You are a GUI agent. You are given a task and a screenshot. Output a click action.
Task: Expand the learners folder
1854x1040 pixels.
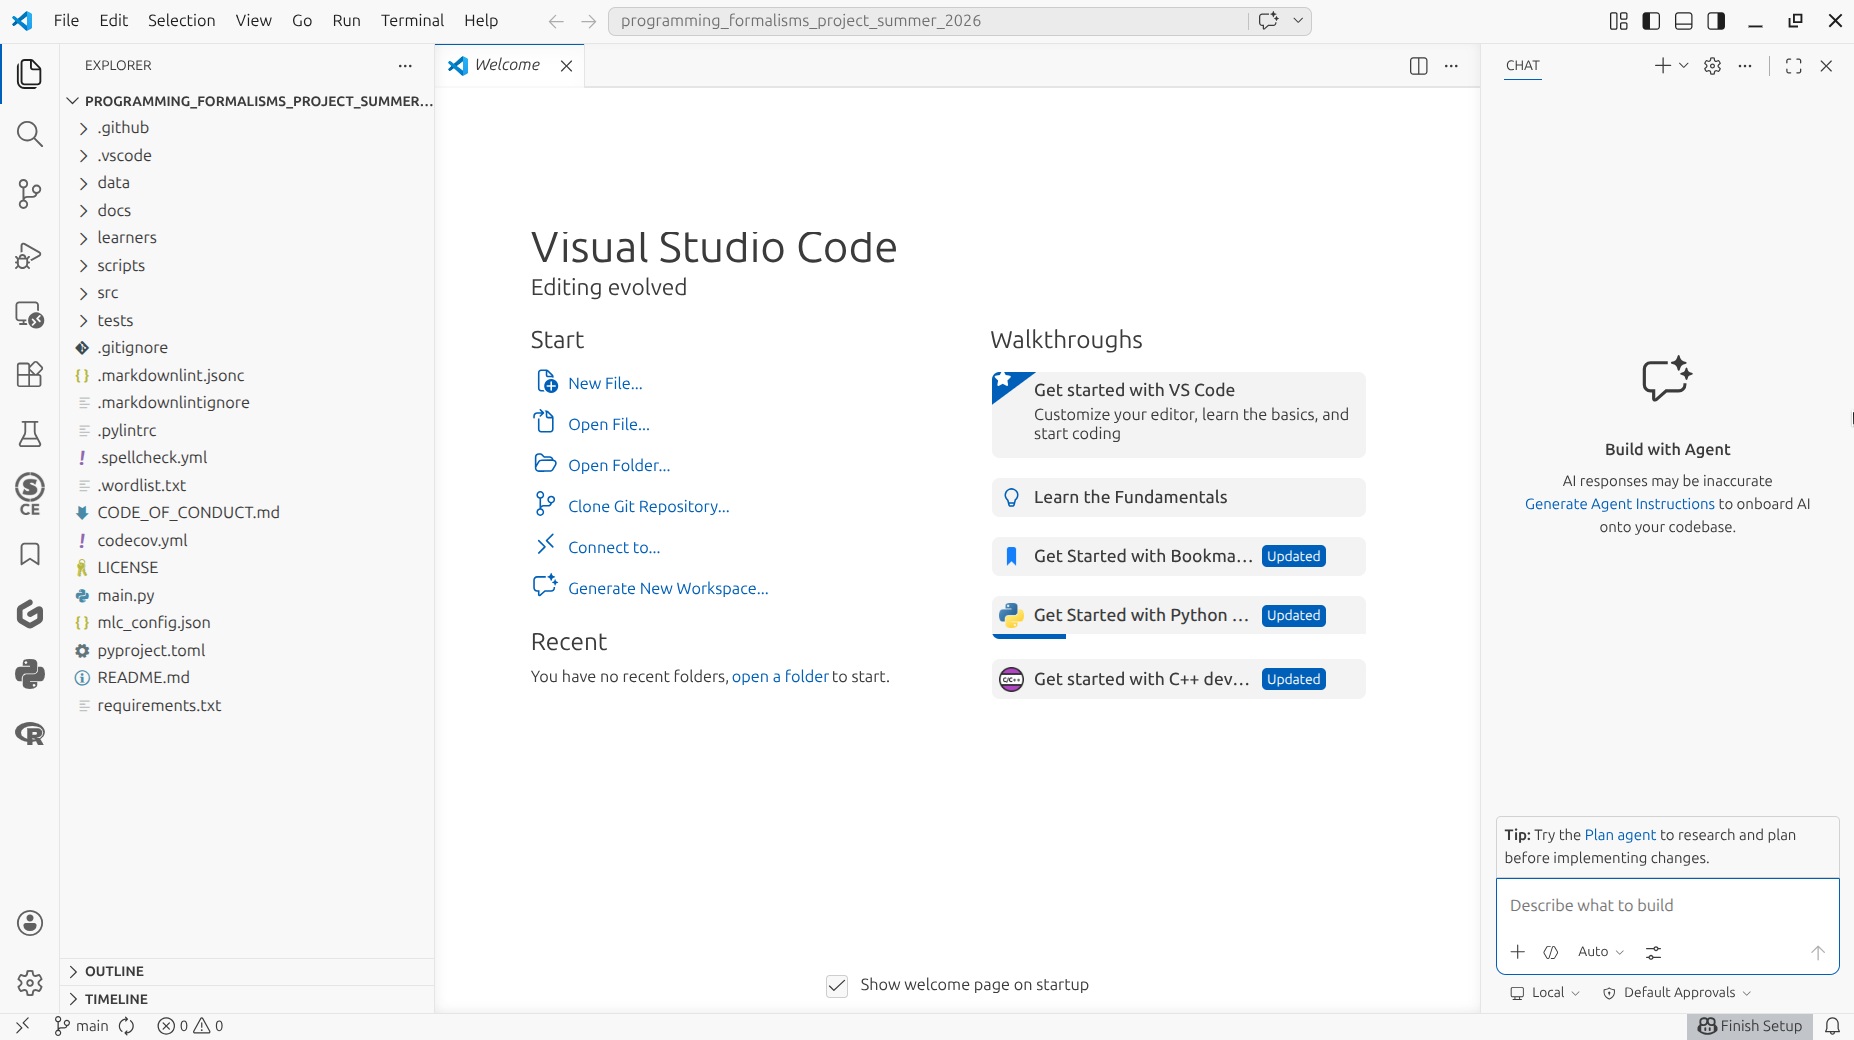(x=247, y=238)
